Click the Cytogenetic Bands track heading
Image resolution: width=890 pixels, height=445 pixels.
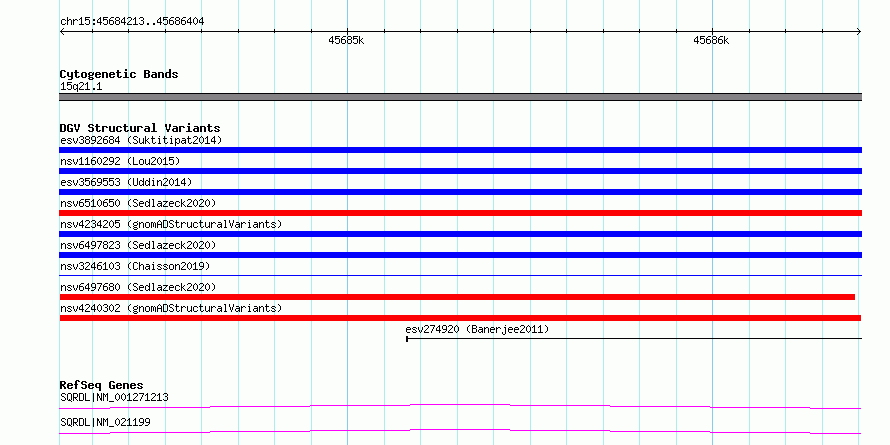[x=119, y=74]
